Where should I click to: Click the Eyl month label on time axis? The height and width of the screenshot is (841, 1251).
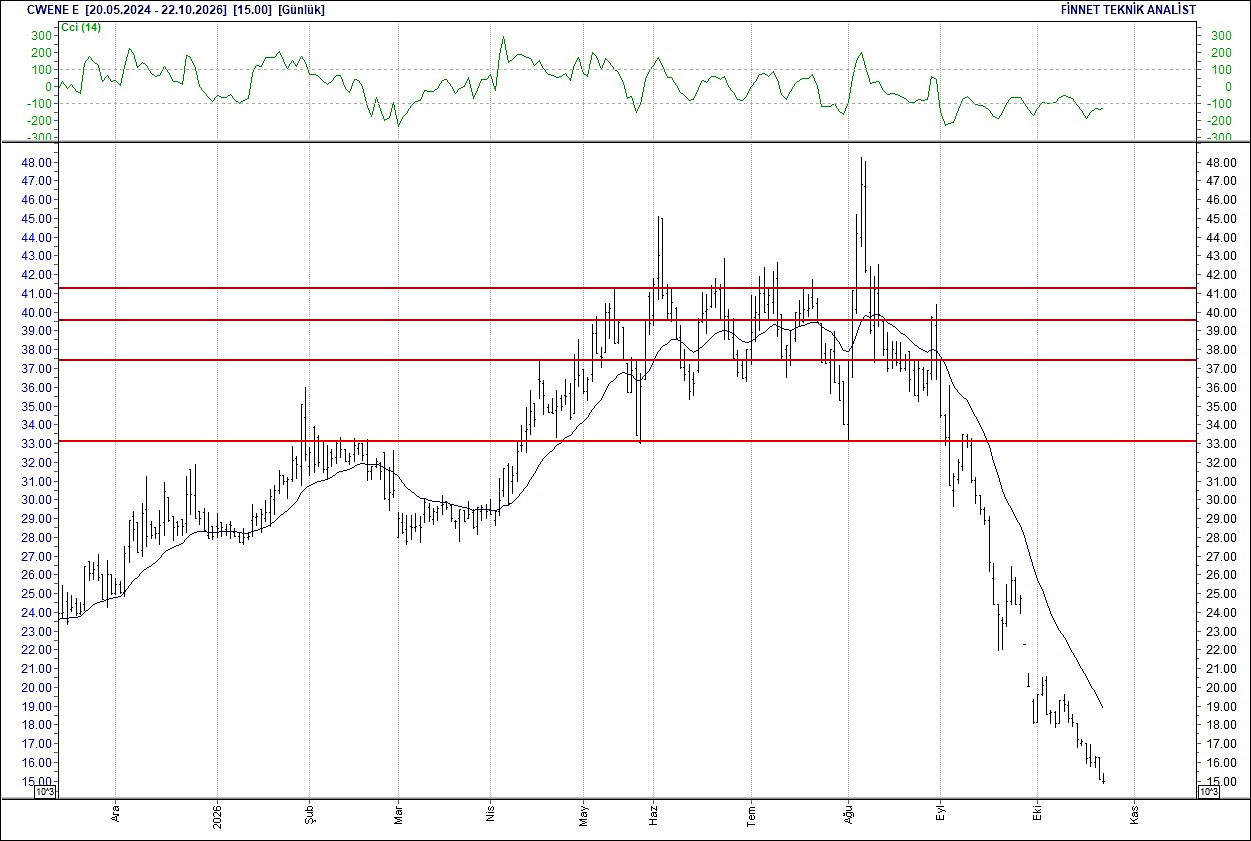pyautogui.click(x=940, y=811)
